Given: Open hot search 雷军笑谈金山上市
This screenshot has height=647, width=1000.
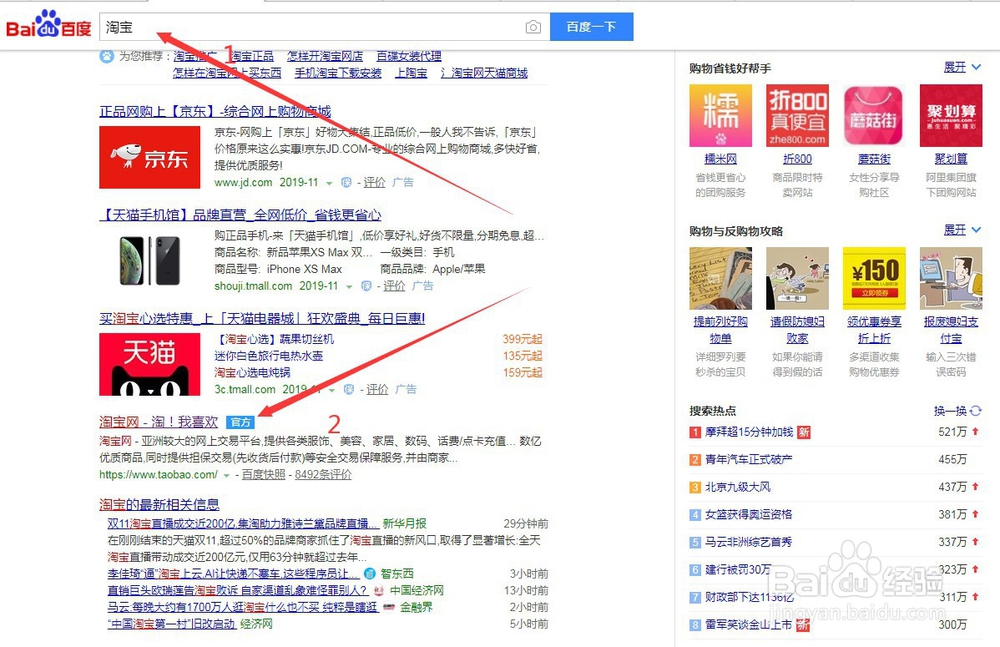Looking at the screenshot, I should pyautogui.click(x=749, y=625).
